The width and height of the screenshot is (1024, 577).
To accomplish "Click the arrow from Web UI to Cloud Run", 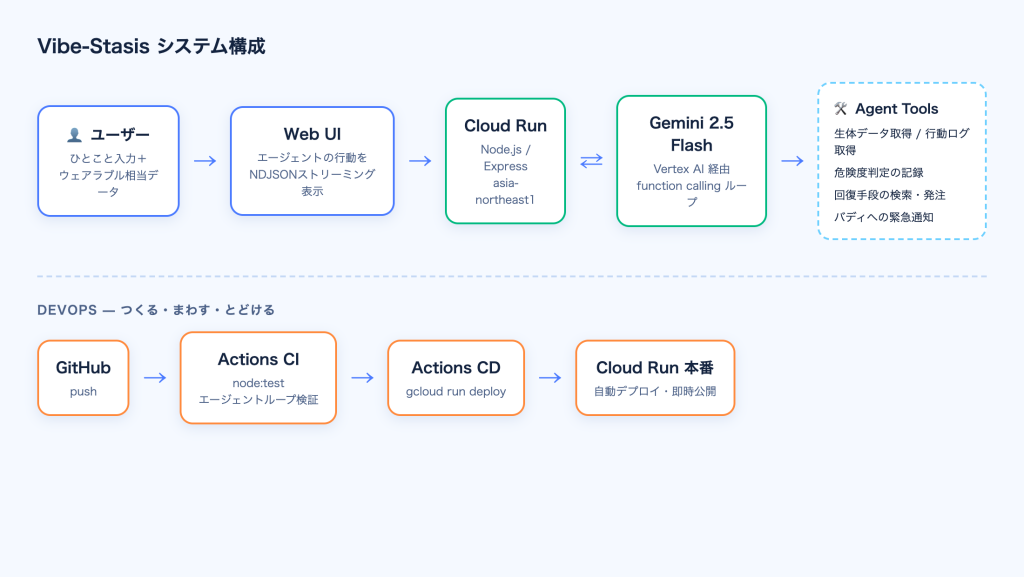I will pos(420,161).
